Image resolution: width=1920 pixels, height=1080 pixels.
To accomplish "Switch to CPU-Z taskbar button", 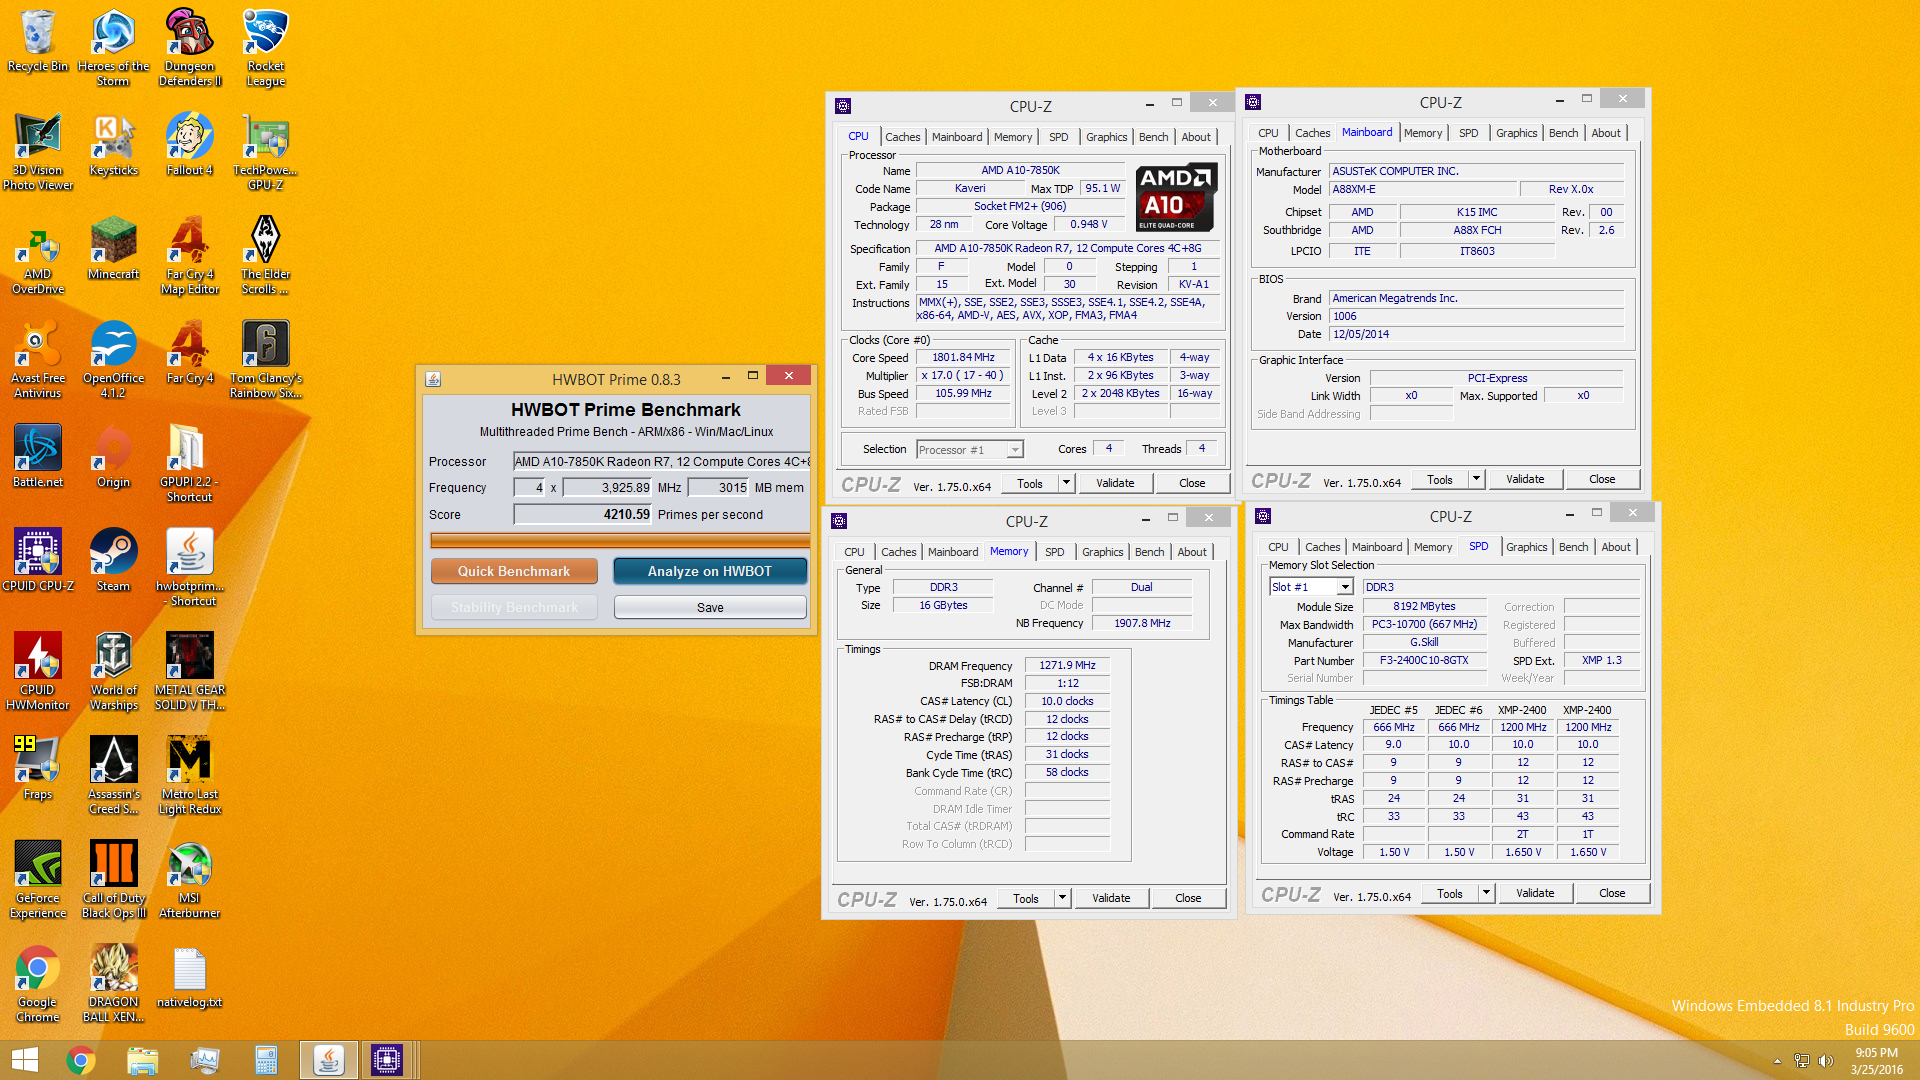I will coord(387,1060).
